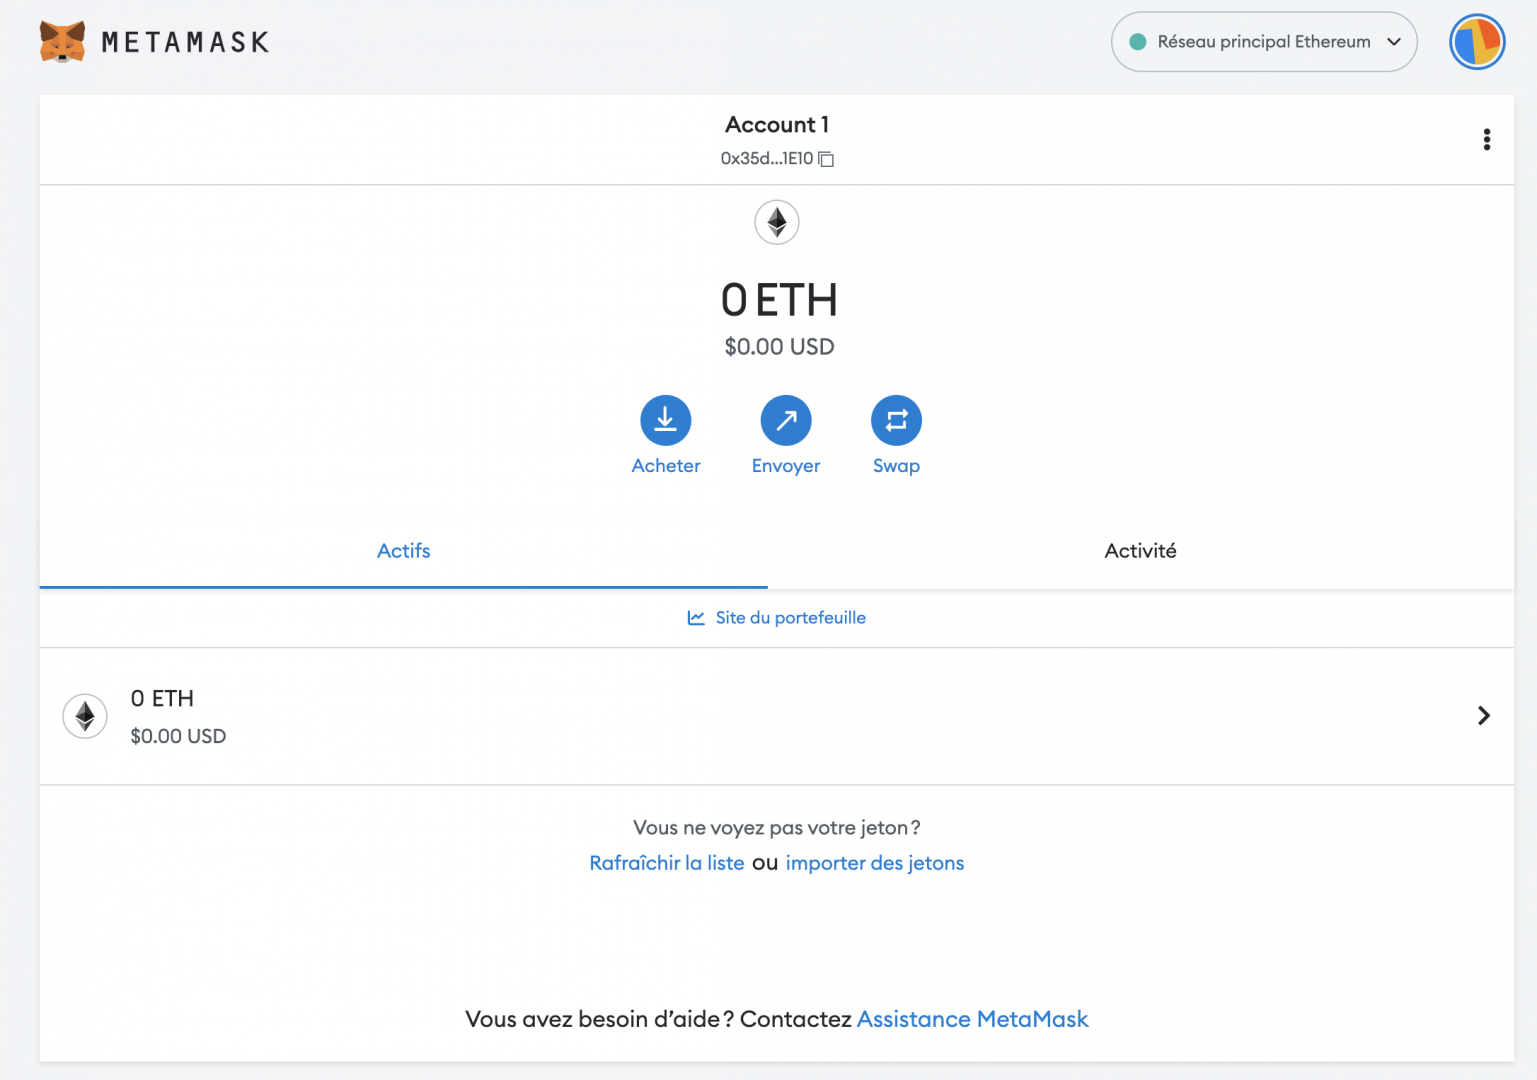Click the Swap label
1537x1080 pixels.
coord(896,466)
